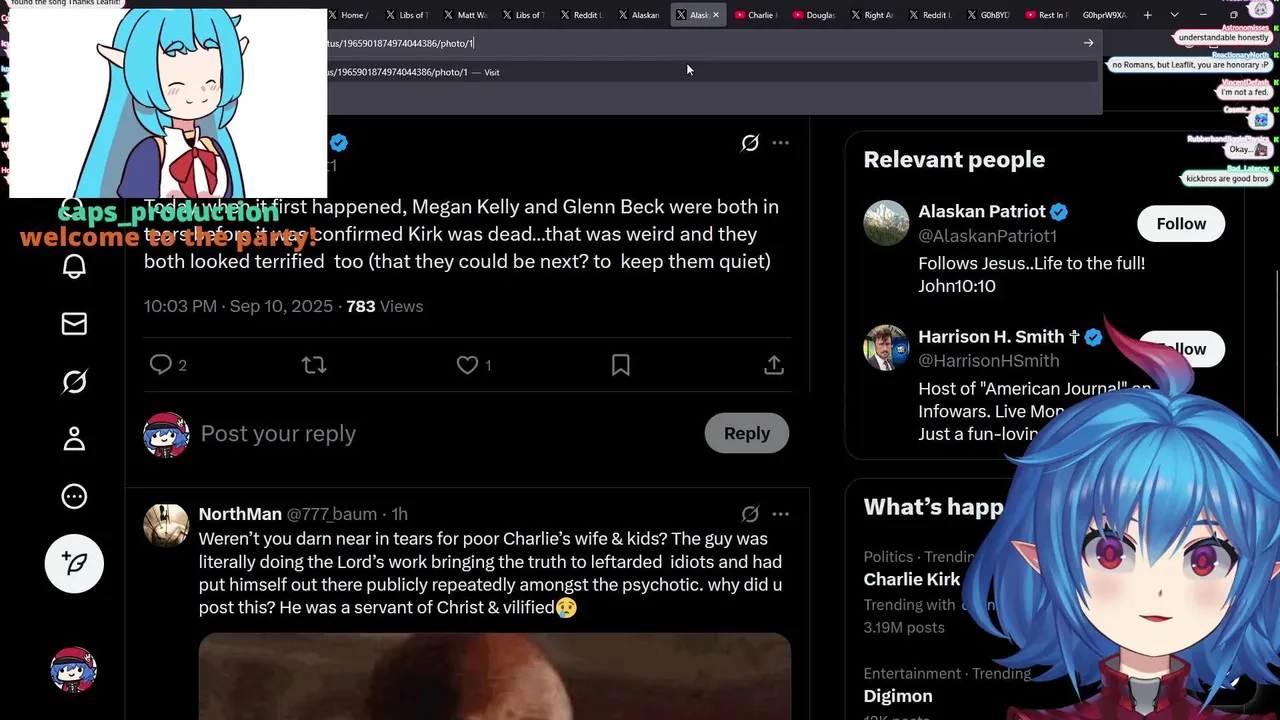
Task: Open the Digimon trending topic
Action: pos(897,696)
